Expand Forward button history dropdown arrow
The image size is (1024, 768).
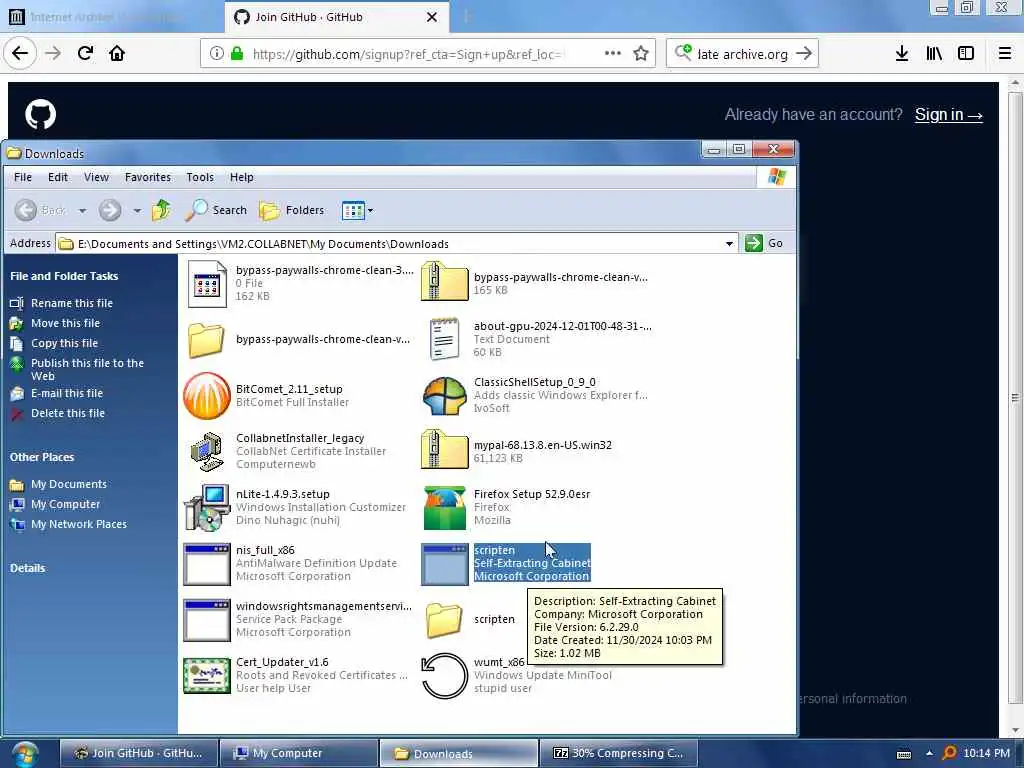136,210
